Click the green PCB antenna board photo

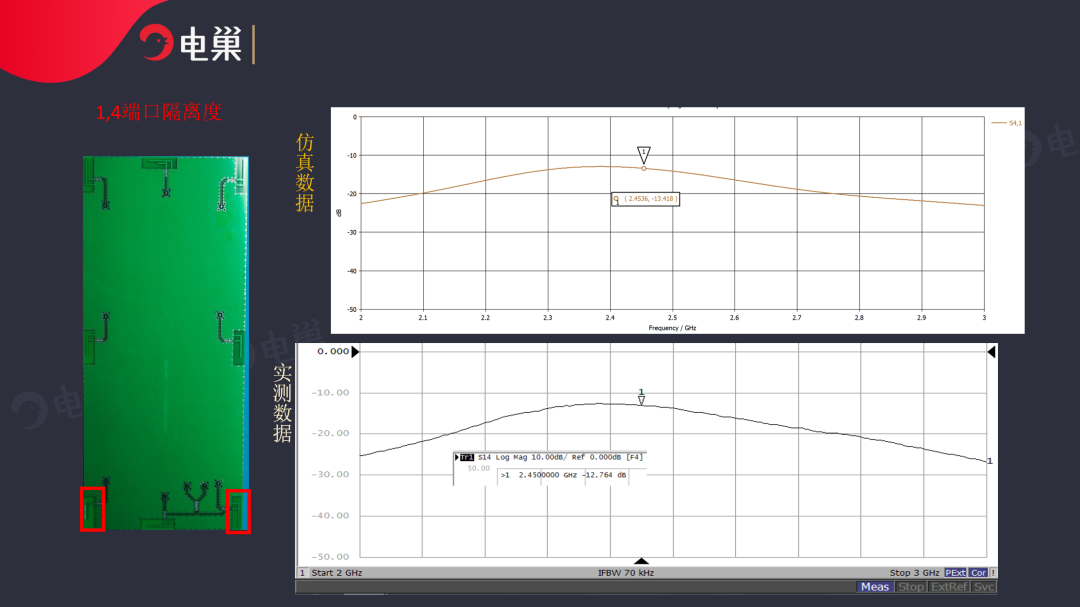(165, 343)
